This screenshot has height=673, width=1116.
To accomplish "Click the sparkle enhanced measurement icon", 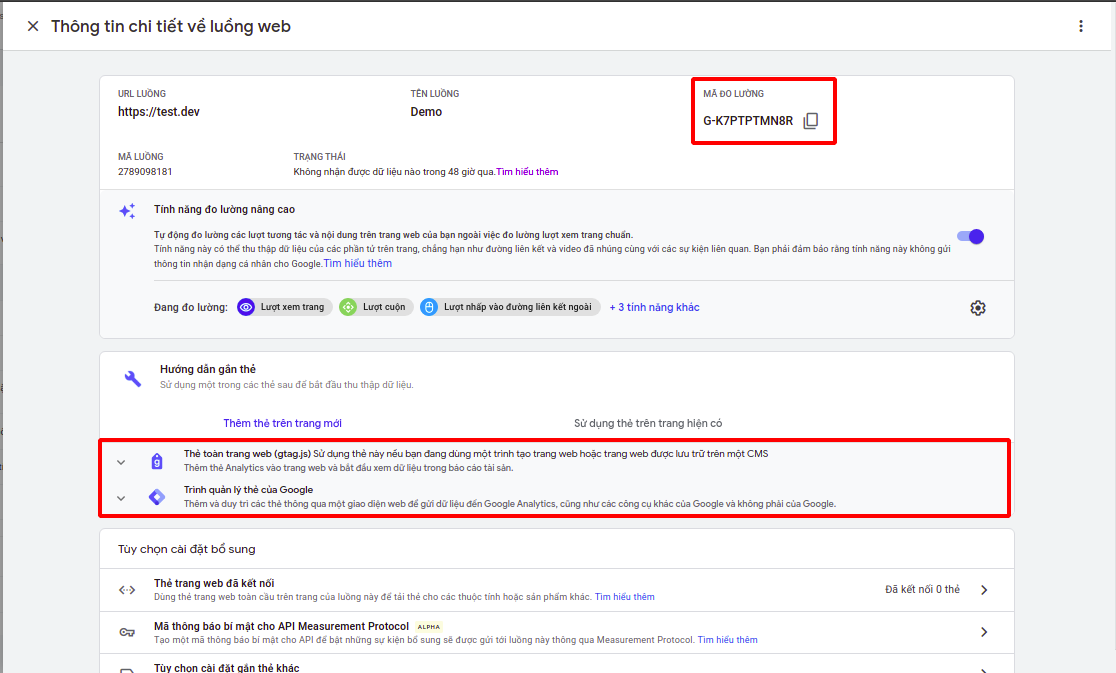I will [127, 211].
